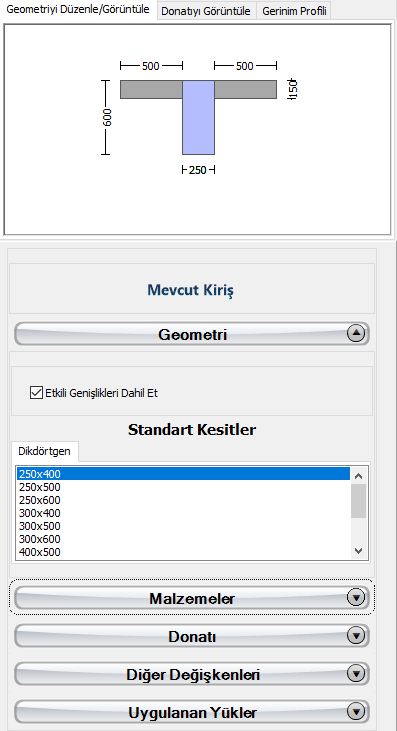Click the 600 height dimension label

tap(107, 117)
